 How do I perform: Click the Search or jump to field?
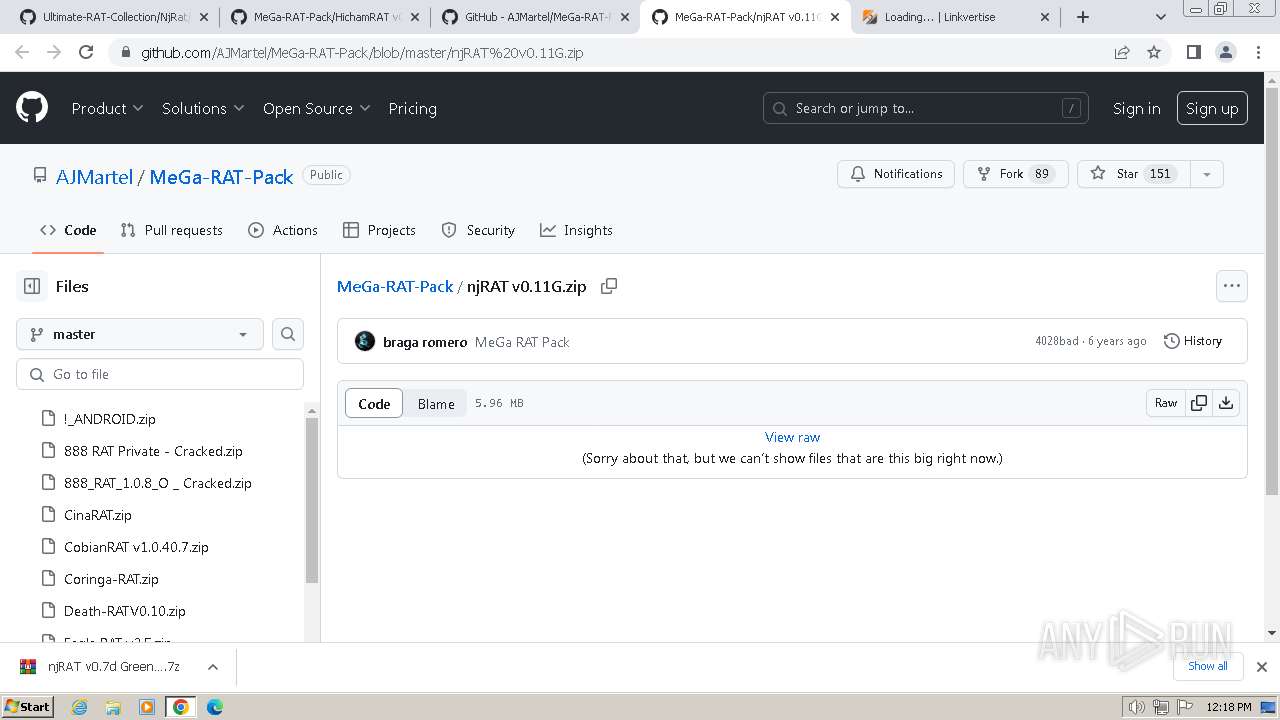(x=925, y=108)
